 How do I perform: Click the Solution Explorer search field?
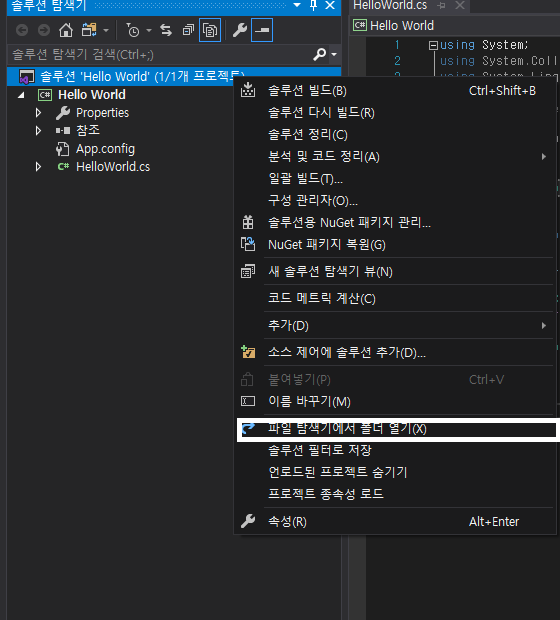160,54
